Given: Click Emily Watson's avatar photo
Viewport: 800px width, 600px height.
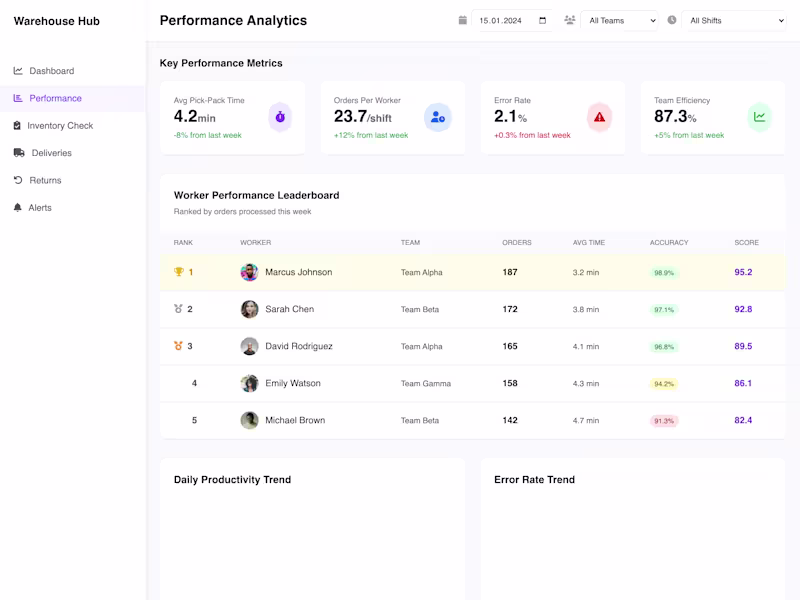Looking at the screenshot, I should coord(247,383).
